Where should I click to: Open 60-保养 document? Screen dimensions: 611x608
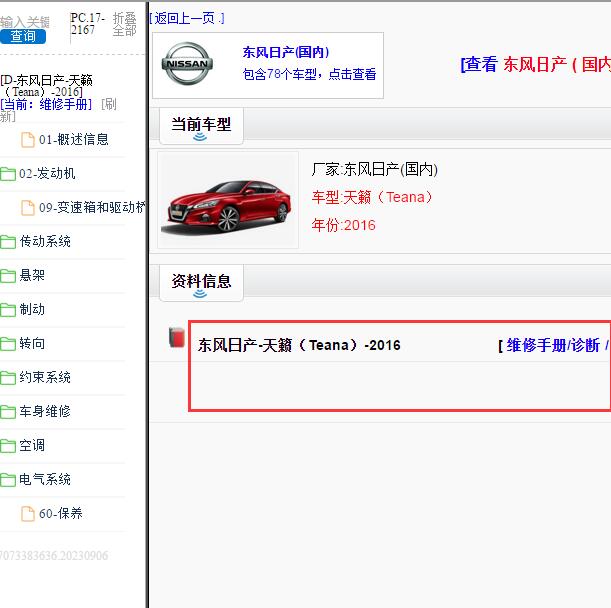[x=61, y=514]
